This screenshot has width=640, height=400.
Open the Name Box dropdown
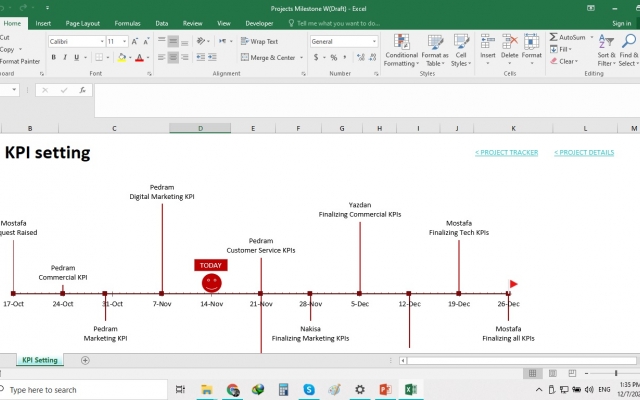[x=14, y=89]
